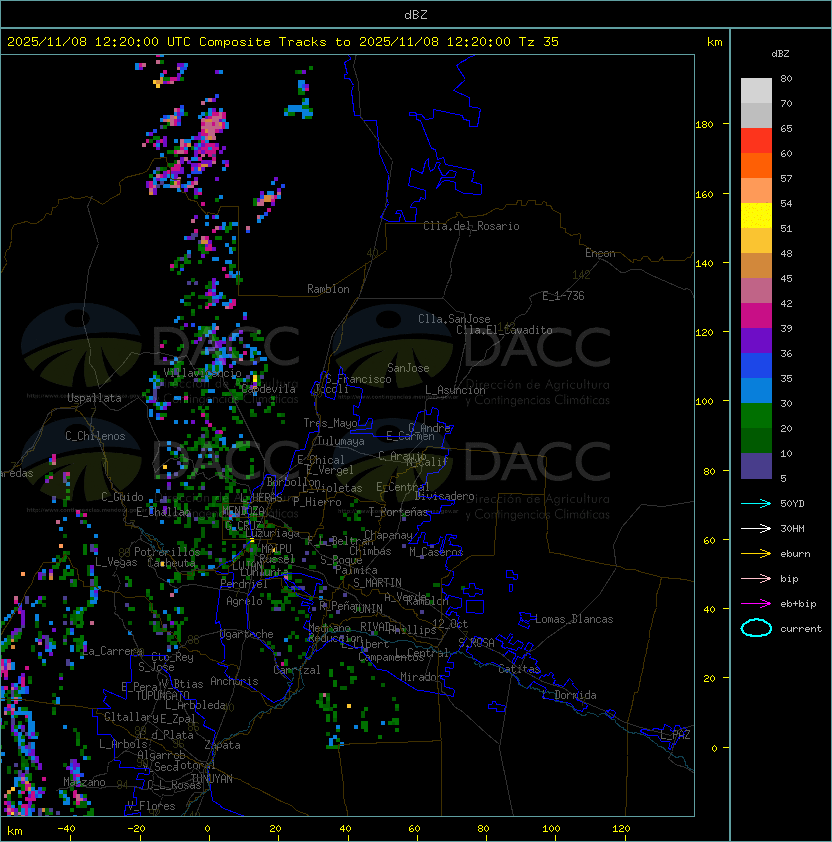Click the pink bip arrow icon

point(756,579)
